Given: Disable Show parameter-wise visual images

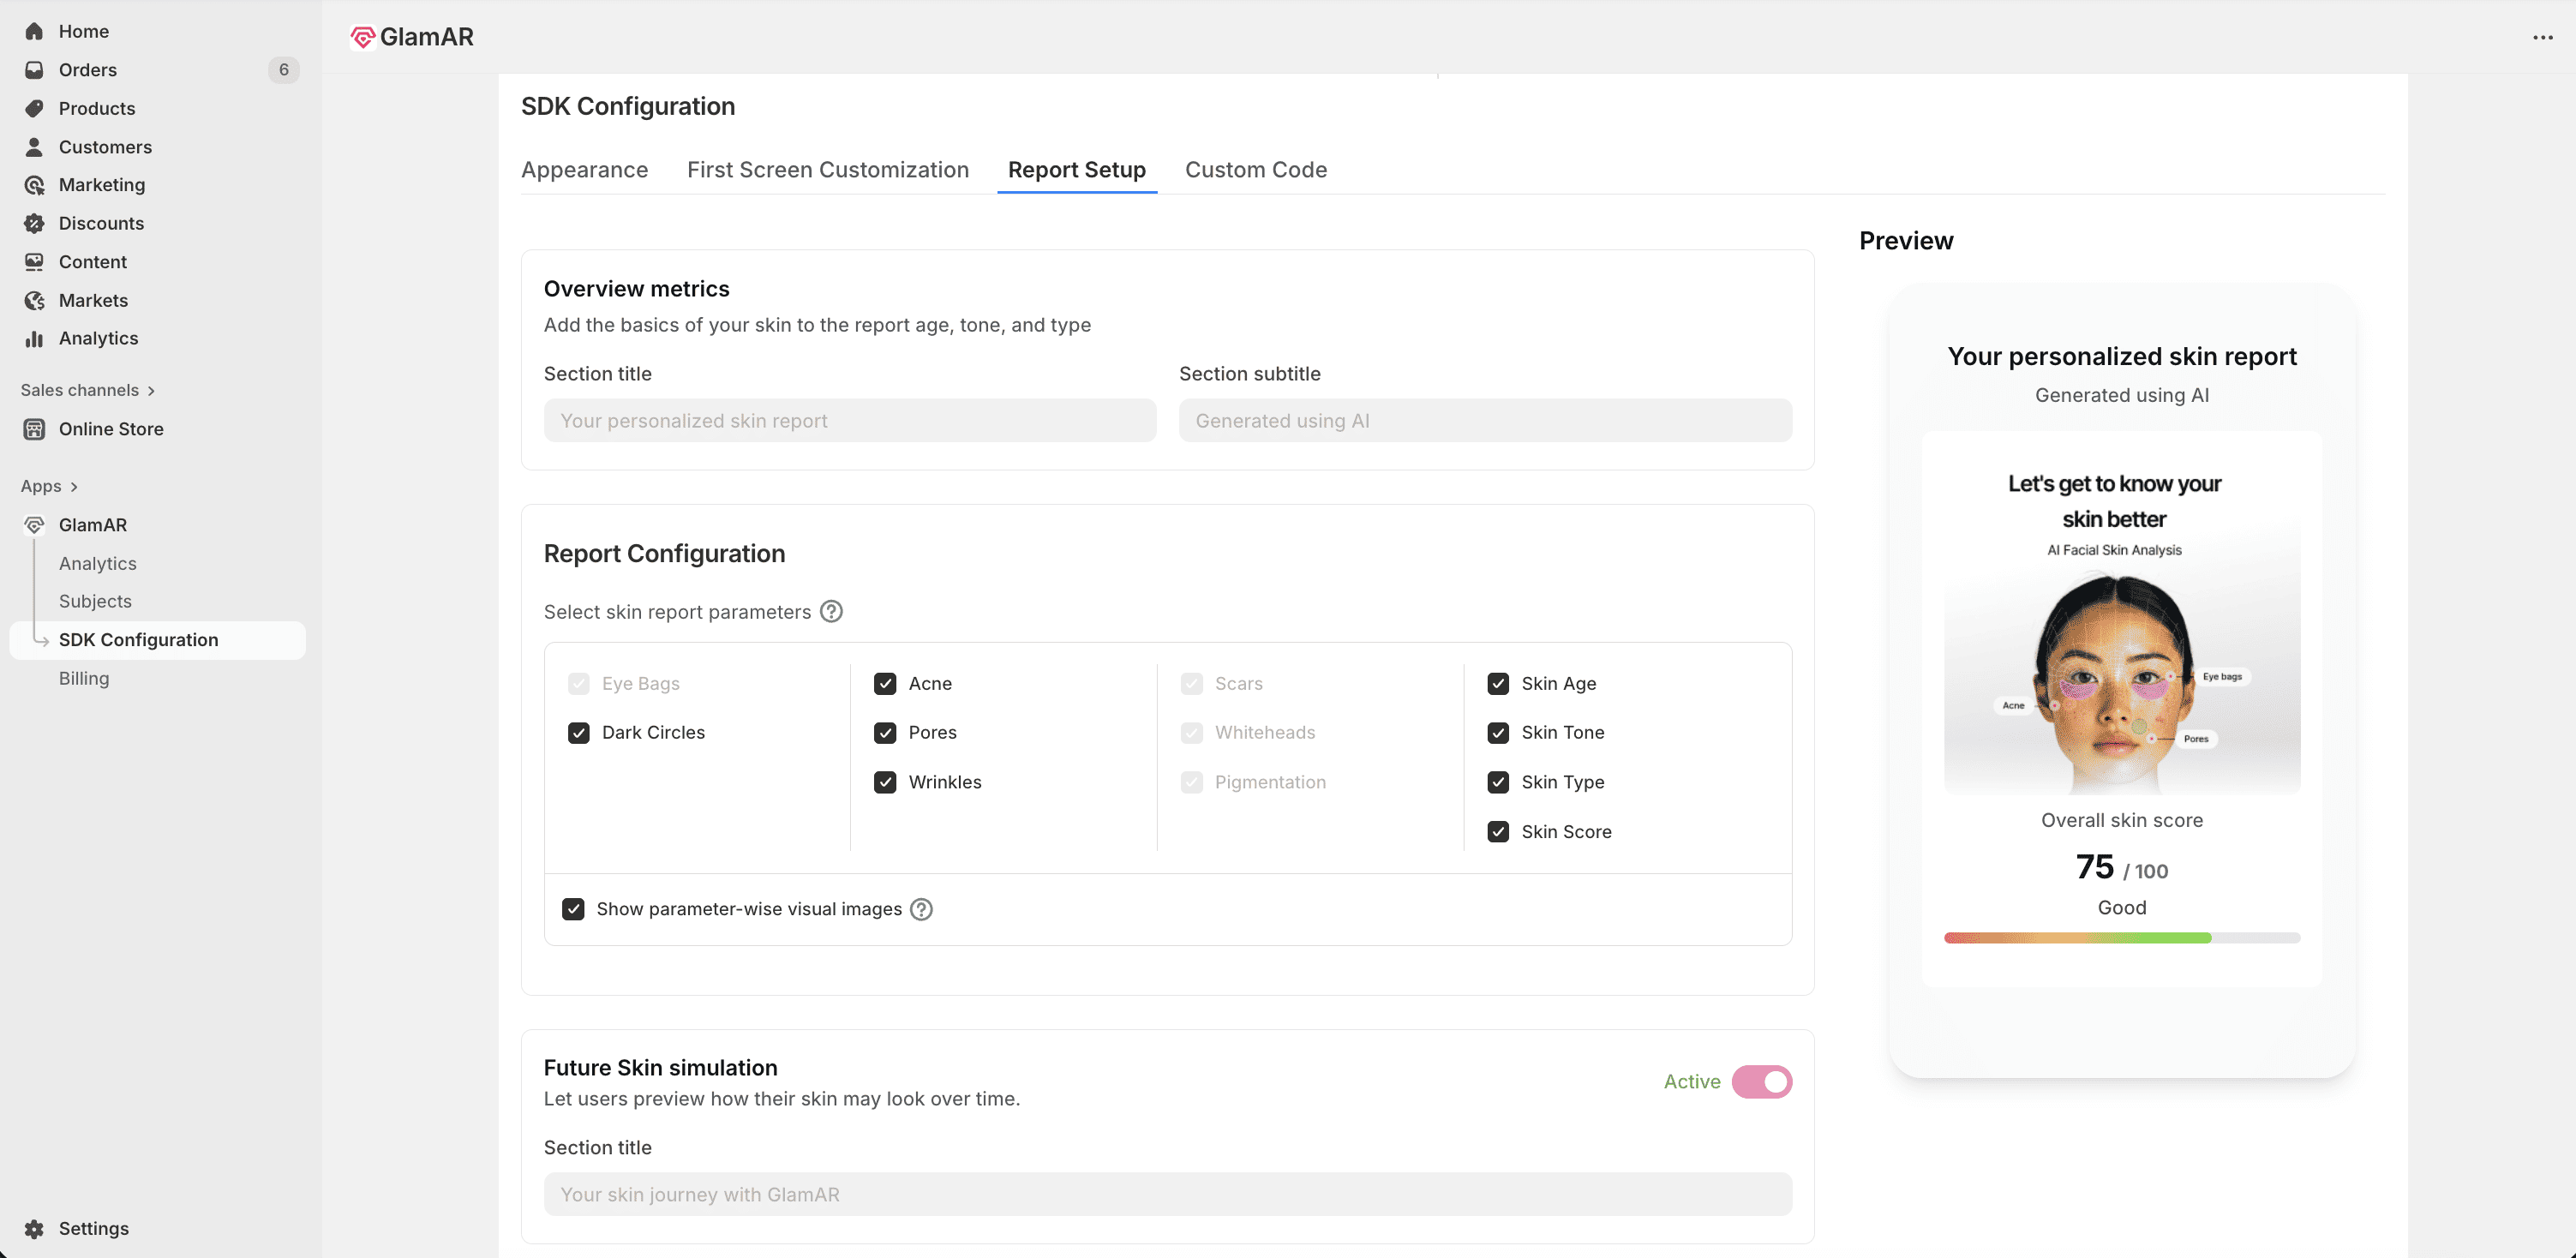Looking at the screenshot, I should (x=573, y=909).
